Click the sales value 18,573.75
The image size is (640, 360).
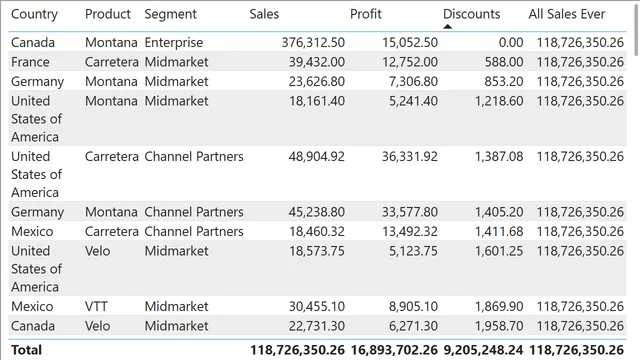317,251
